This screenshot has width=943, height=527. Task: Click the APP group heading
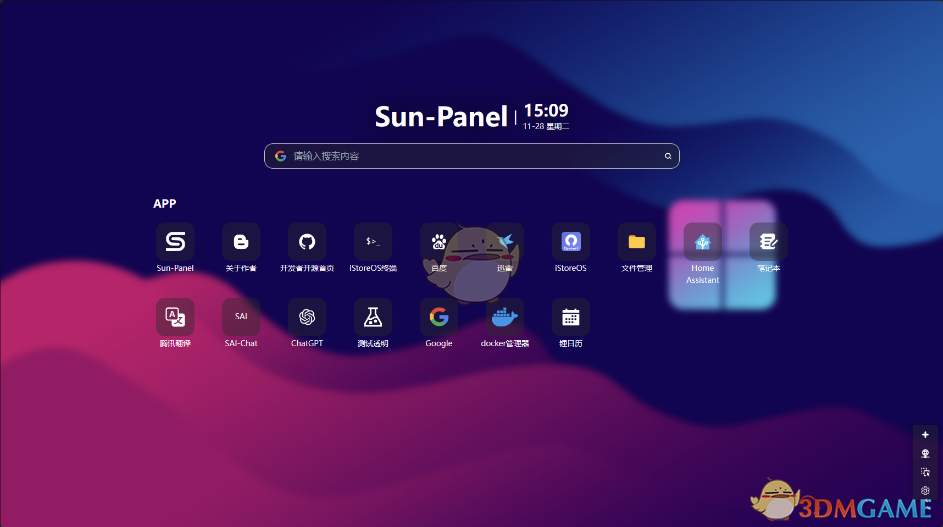point(165,203)
